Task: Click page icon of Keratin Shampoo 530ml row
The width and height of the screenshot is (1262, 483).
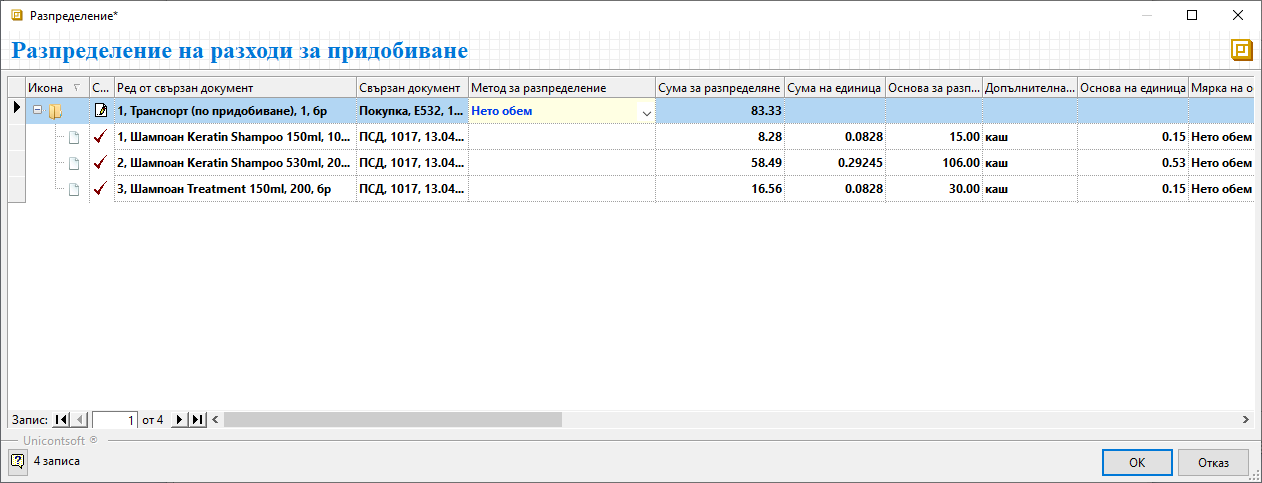Action: 73,163
